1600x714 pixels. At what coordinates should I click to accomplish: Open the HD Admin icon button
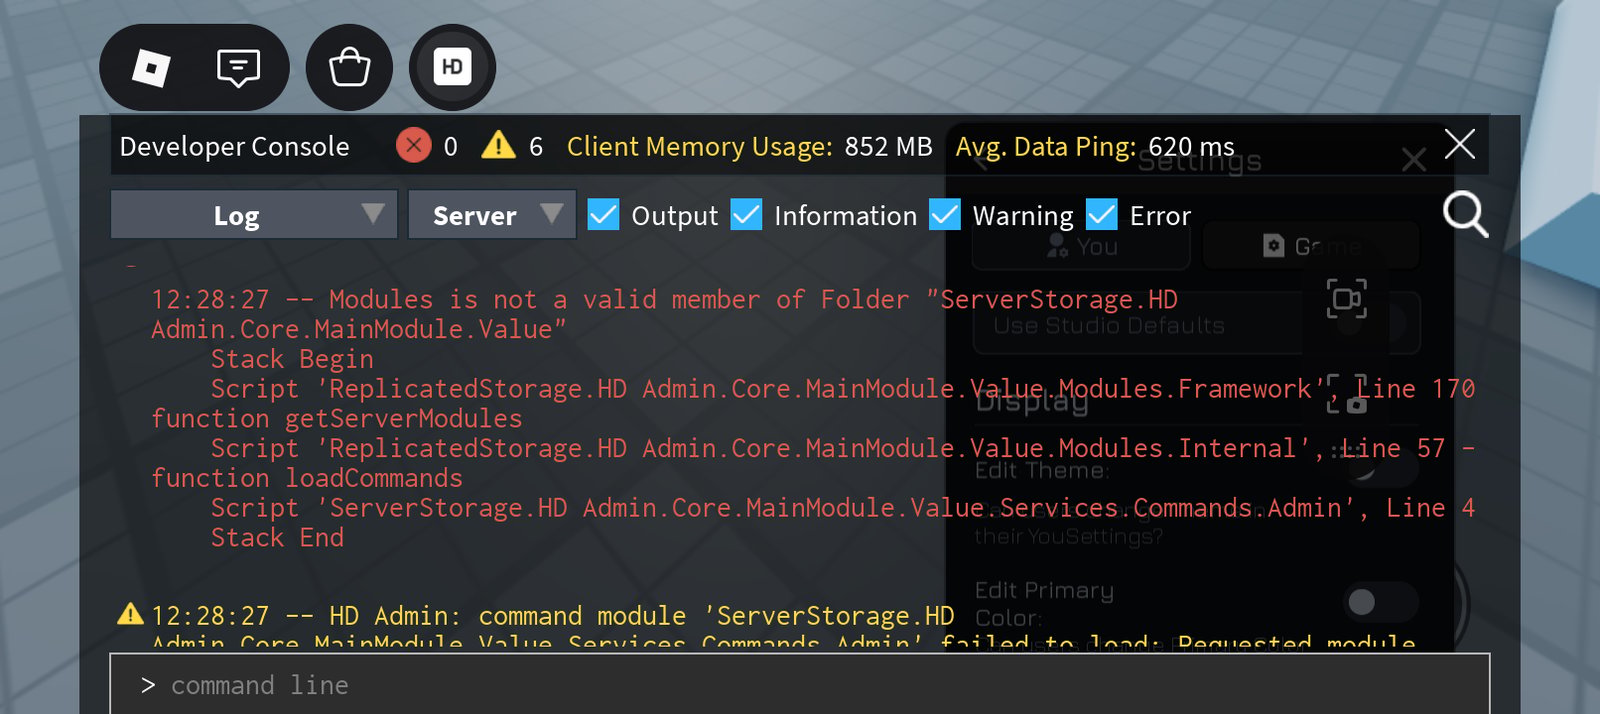(x=452, y=68)
